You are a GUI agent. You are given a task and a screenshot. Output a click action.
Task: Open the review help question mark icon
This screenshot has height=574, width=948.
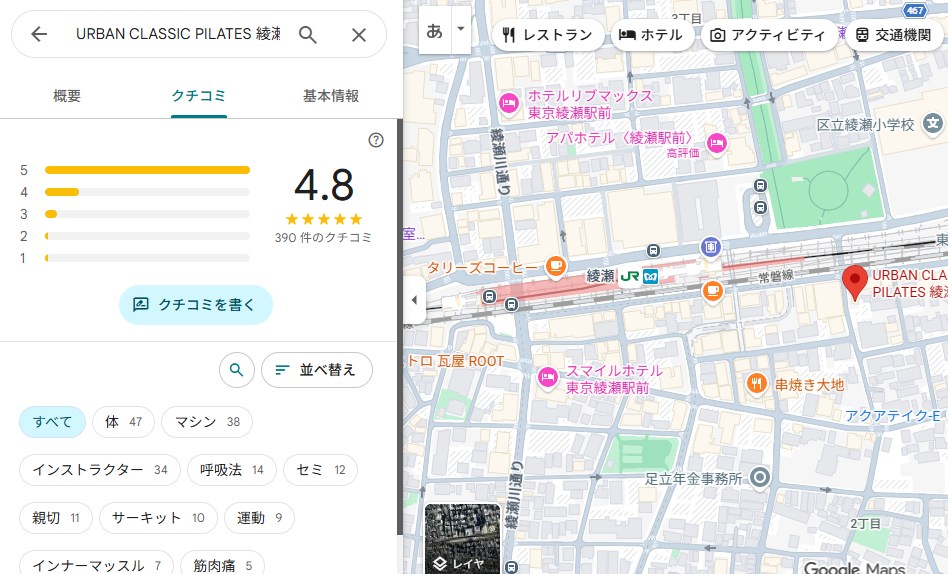(376, 140)
